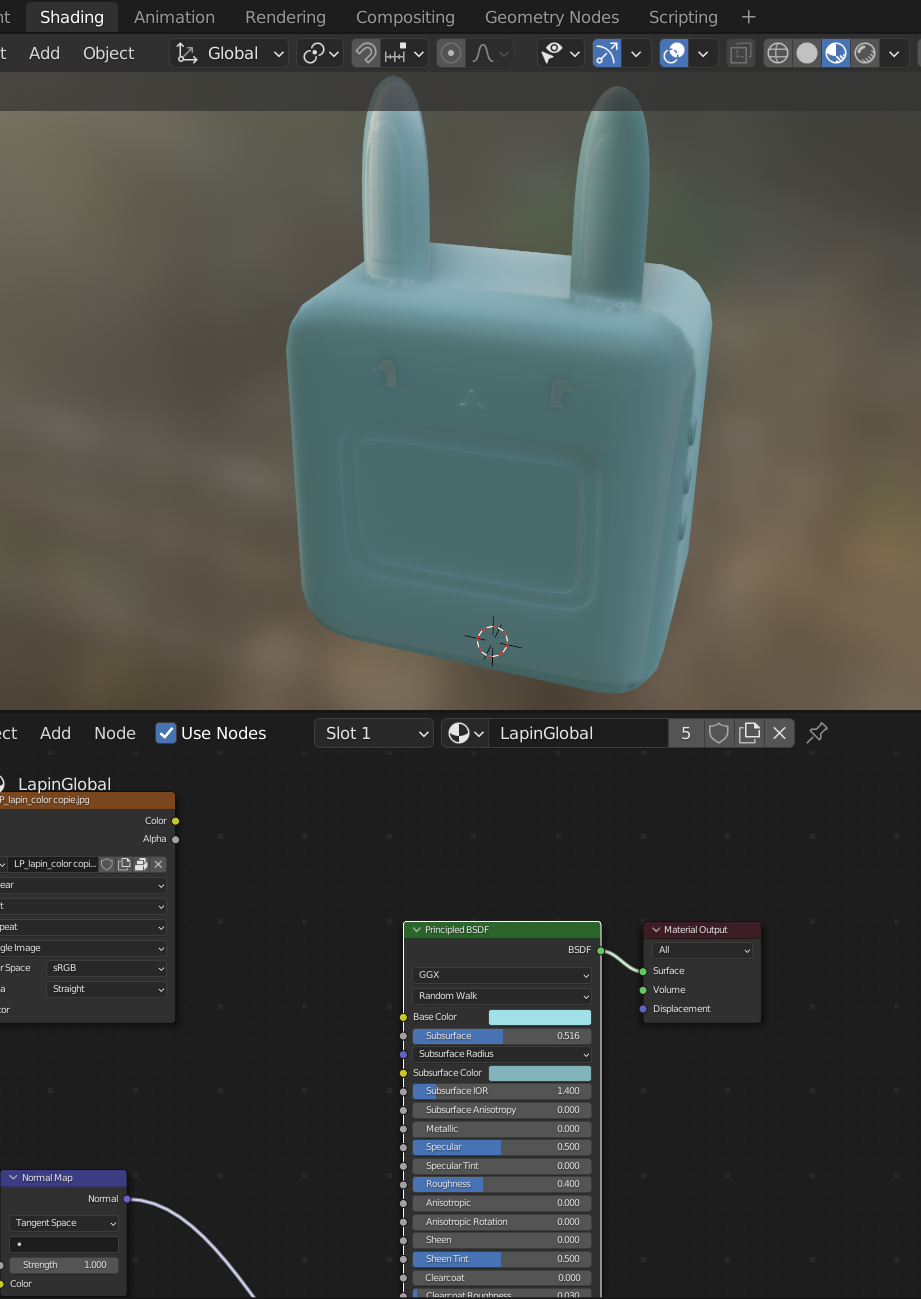This screenshot has height=1299, width=921.
Task: Switch to the Animation workspace tab
Action: coord(174,17)
